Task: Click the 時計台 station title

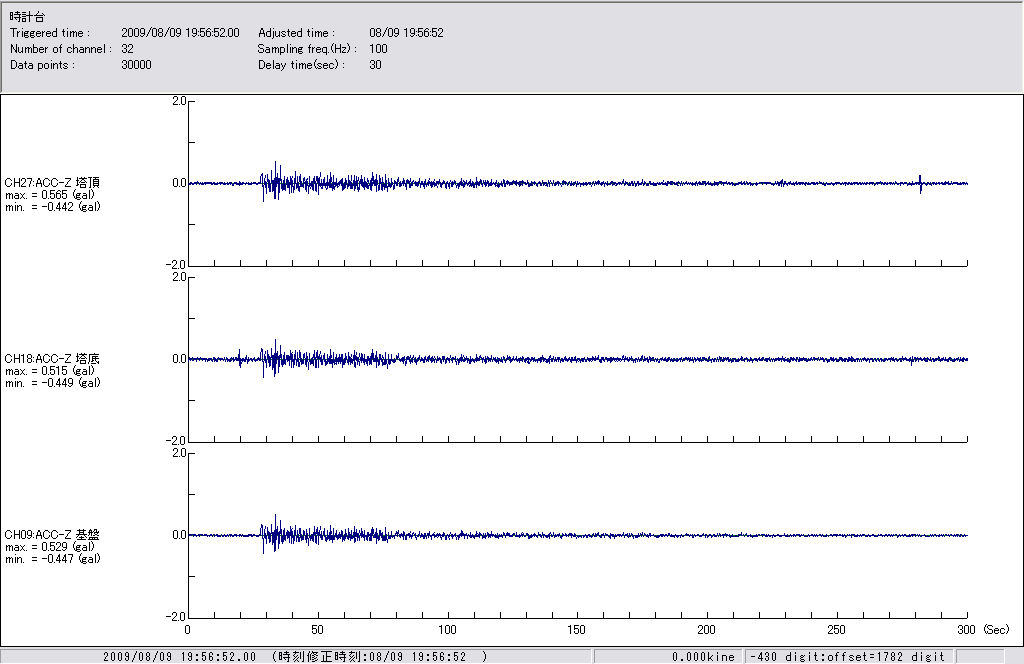Action: pyautogui.click(x=26, y=17)
